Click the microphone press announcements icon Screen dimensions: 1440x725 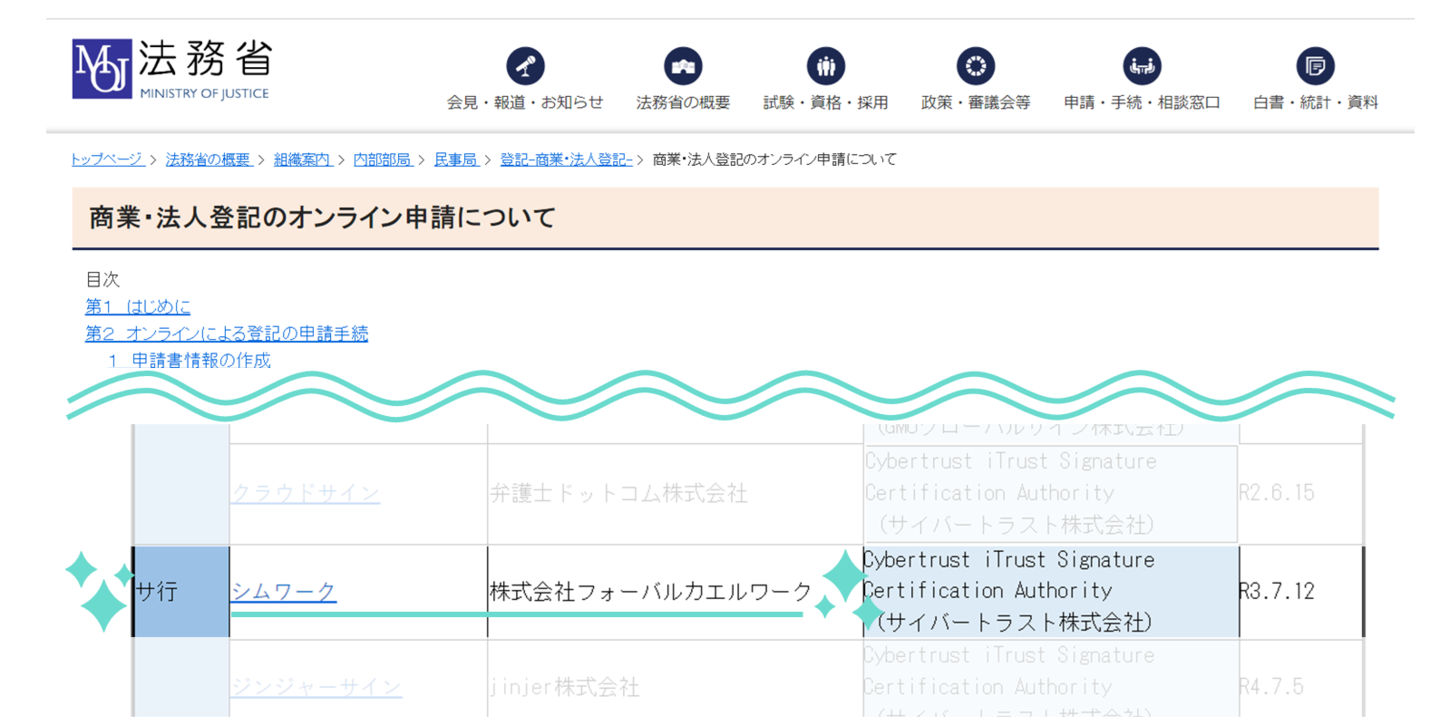click(x=525, y=67)
